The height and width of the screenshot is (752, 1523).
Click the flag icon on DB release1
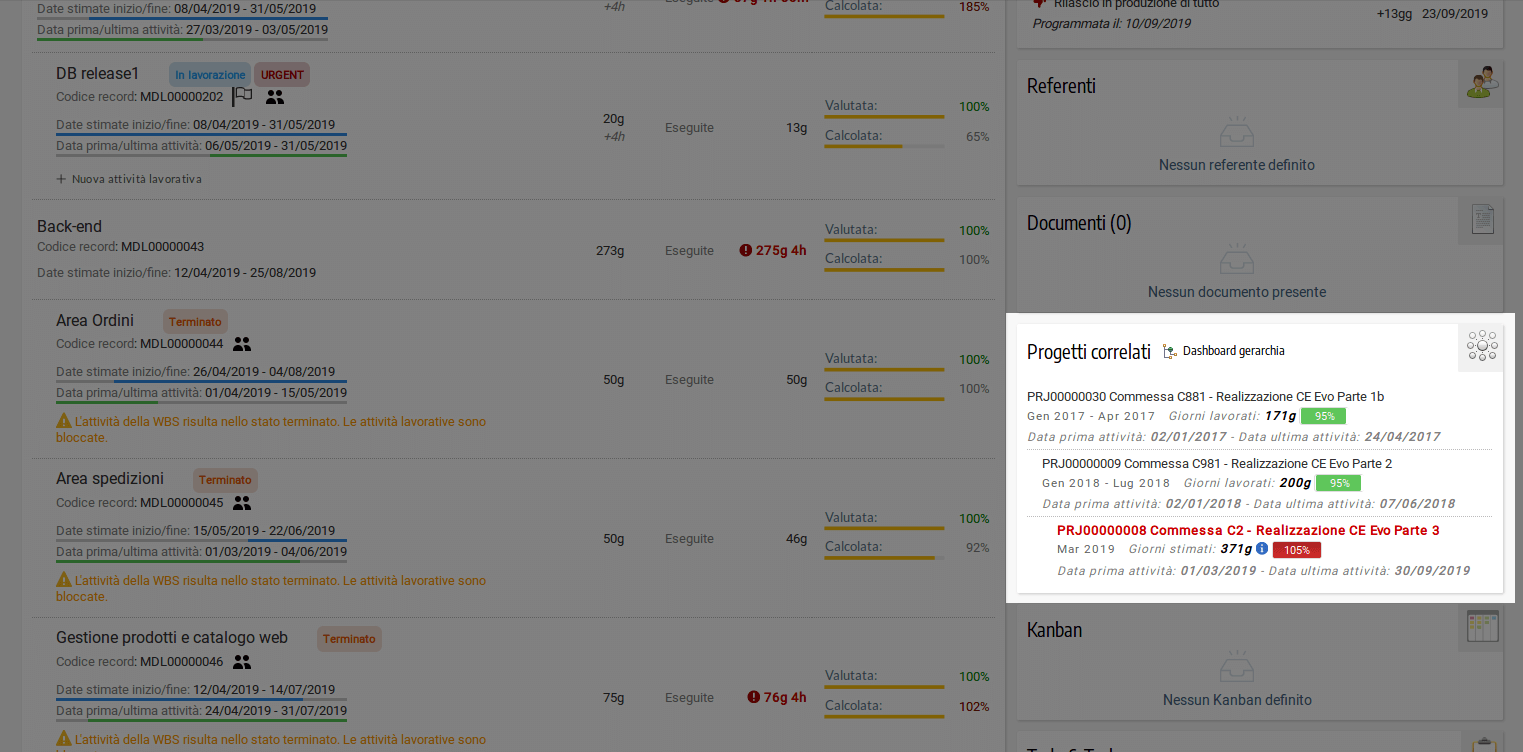click(x=242, y=97)
